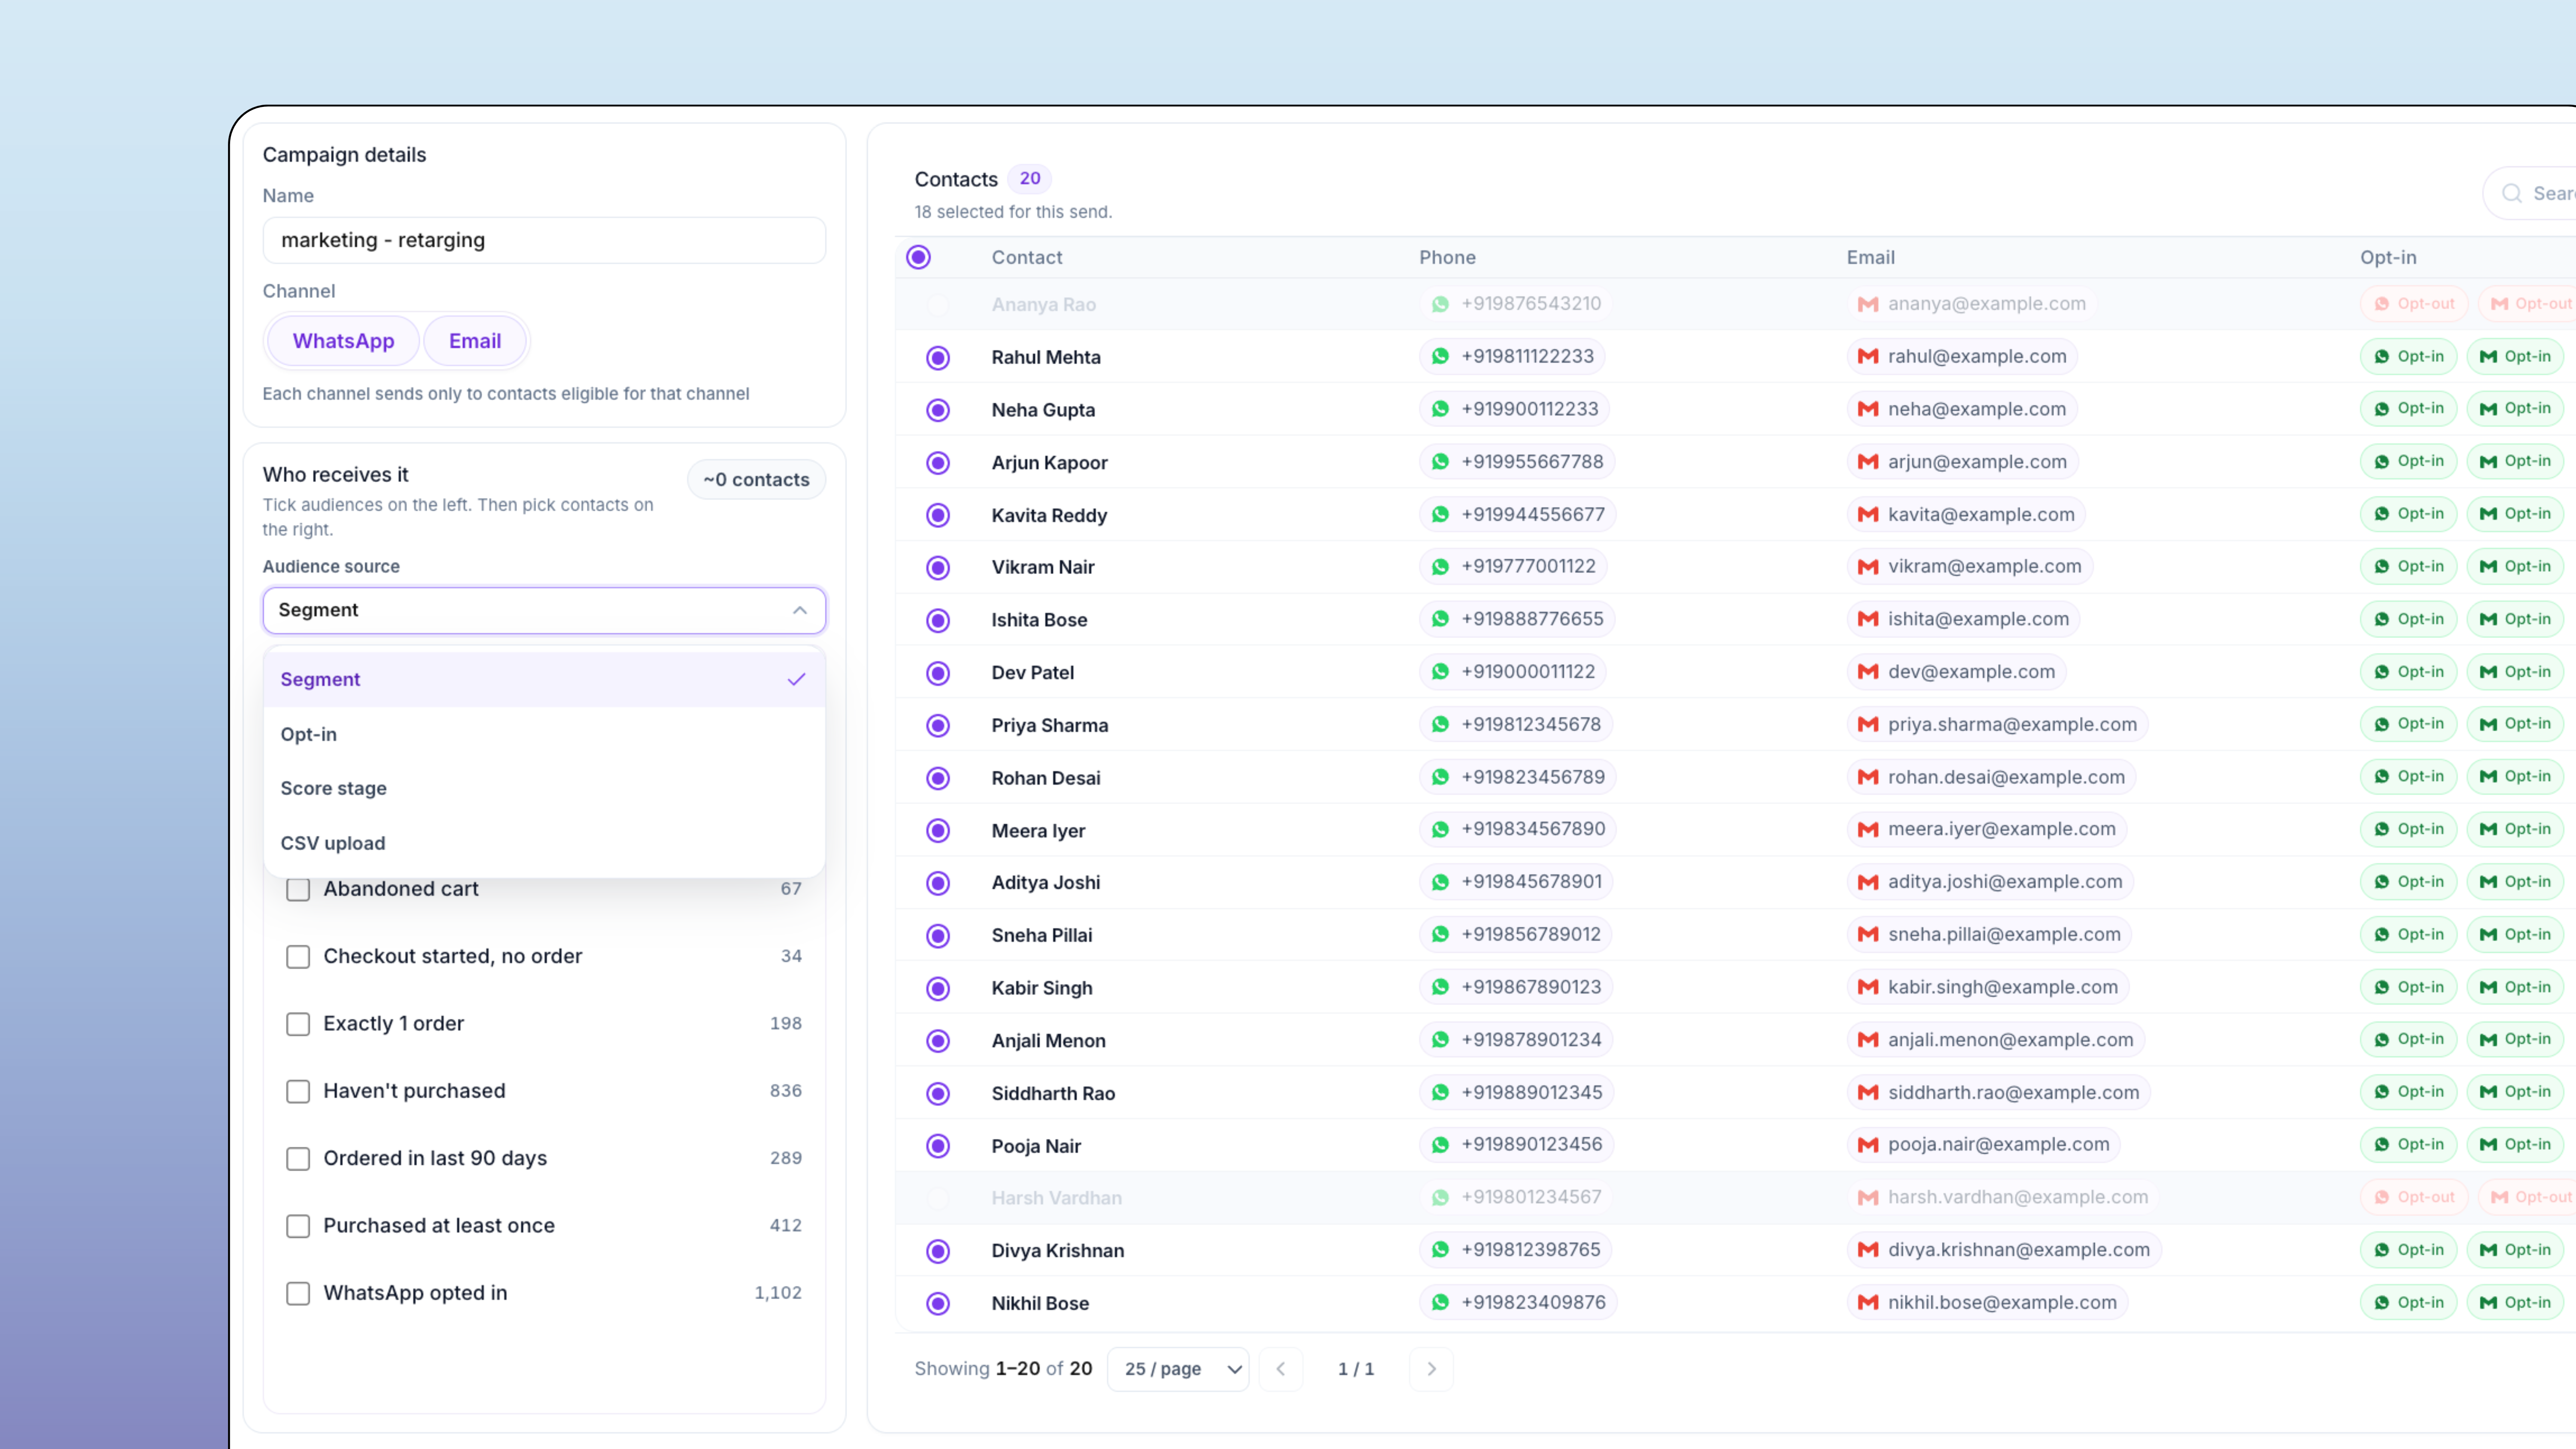Click the campaign Name input field

coord(544,240)
